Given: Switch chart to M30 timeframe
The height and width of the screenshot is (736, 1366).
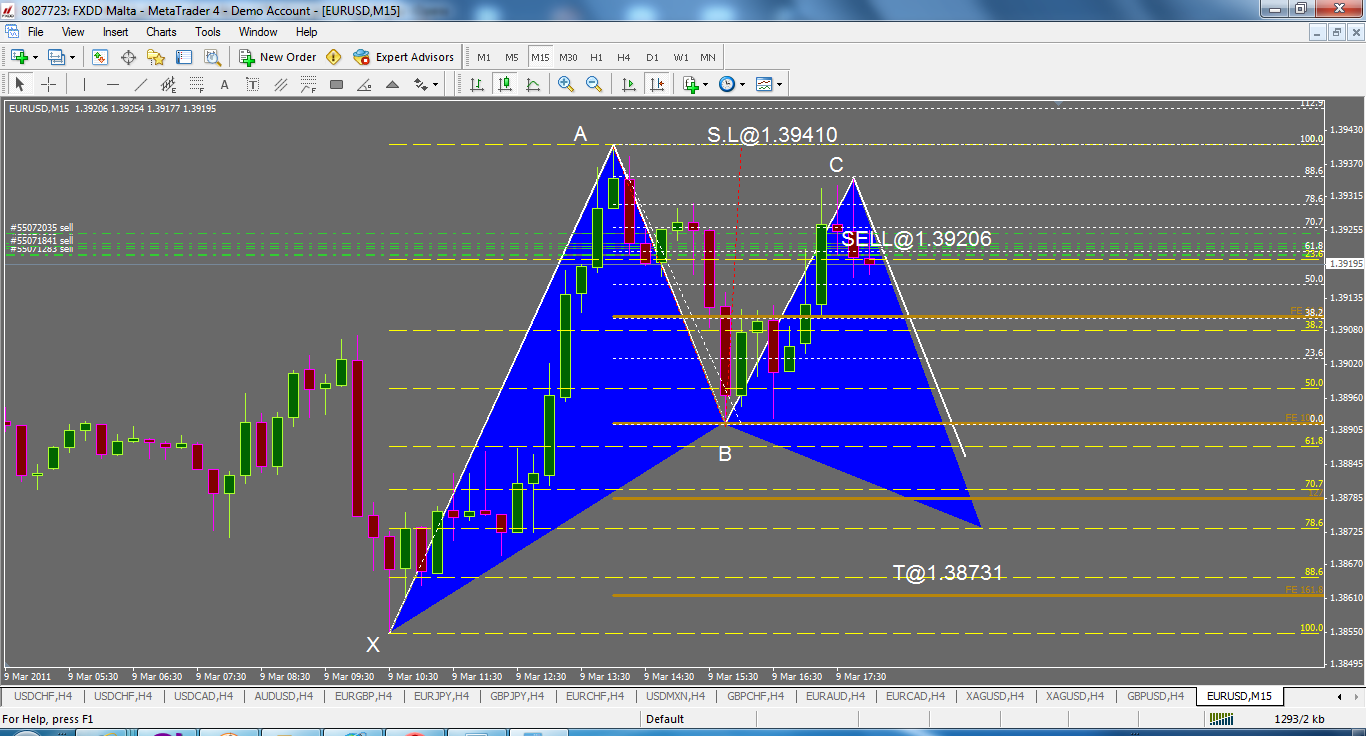Looking at the screenshot, I should (568, 57).
